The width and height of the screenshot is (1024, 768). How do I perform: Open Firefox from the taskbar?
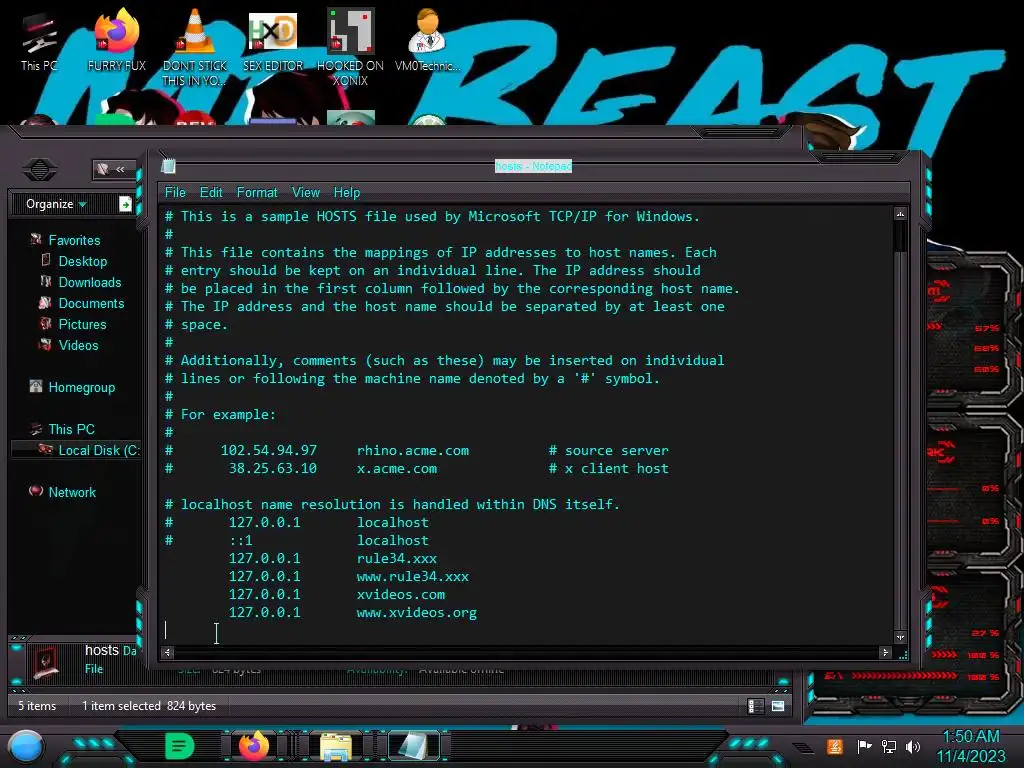[254, 746]
